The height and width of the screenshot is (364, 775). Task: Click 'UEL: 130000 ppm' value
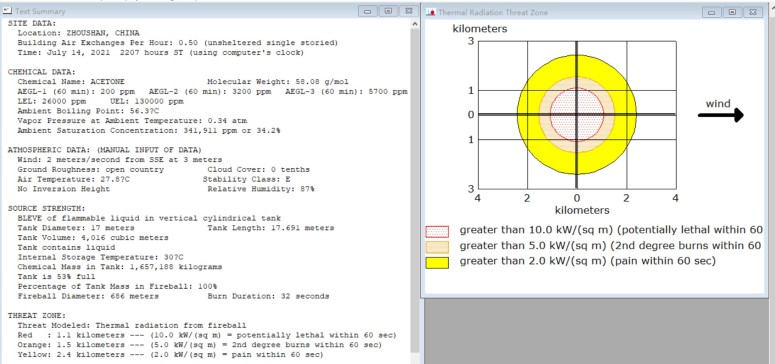pyautogui.click(x=146, y=101)
